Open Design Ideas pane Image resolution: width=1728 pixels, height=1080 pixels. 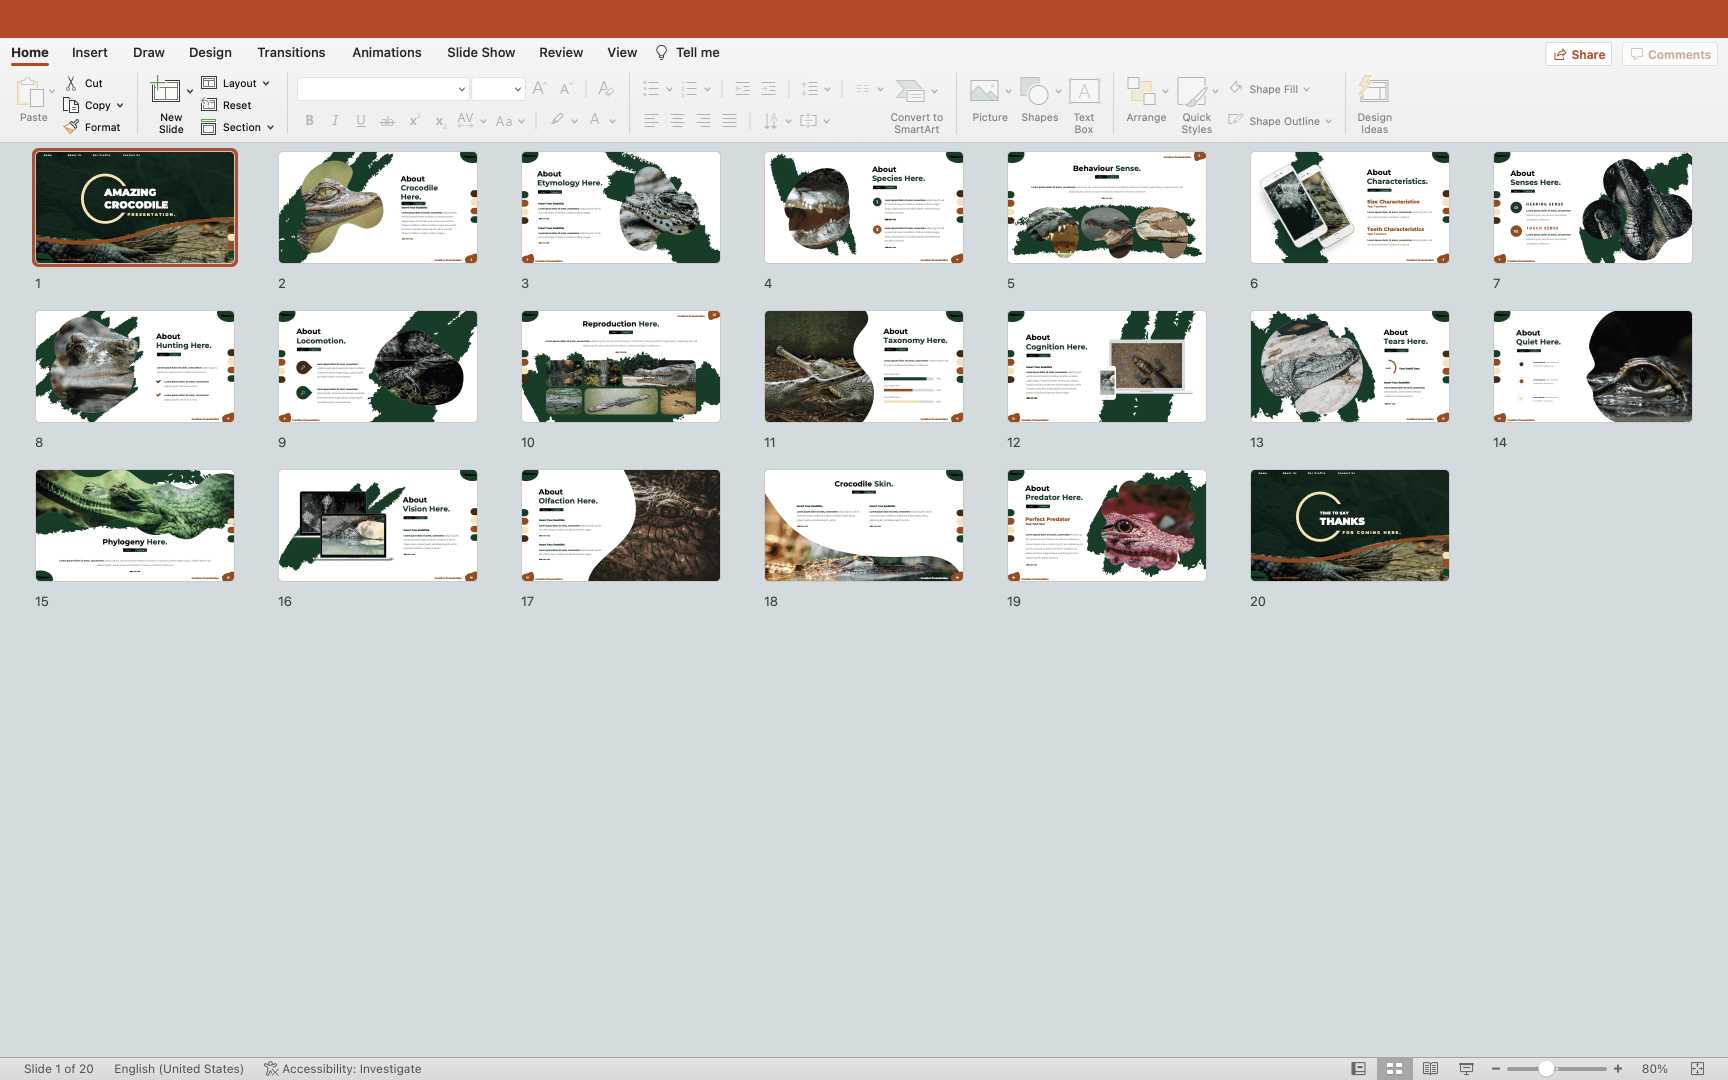point(1373,93)
